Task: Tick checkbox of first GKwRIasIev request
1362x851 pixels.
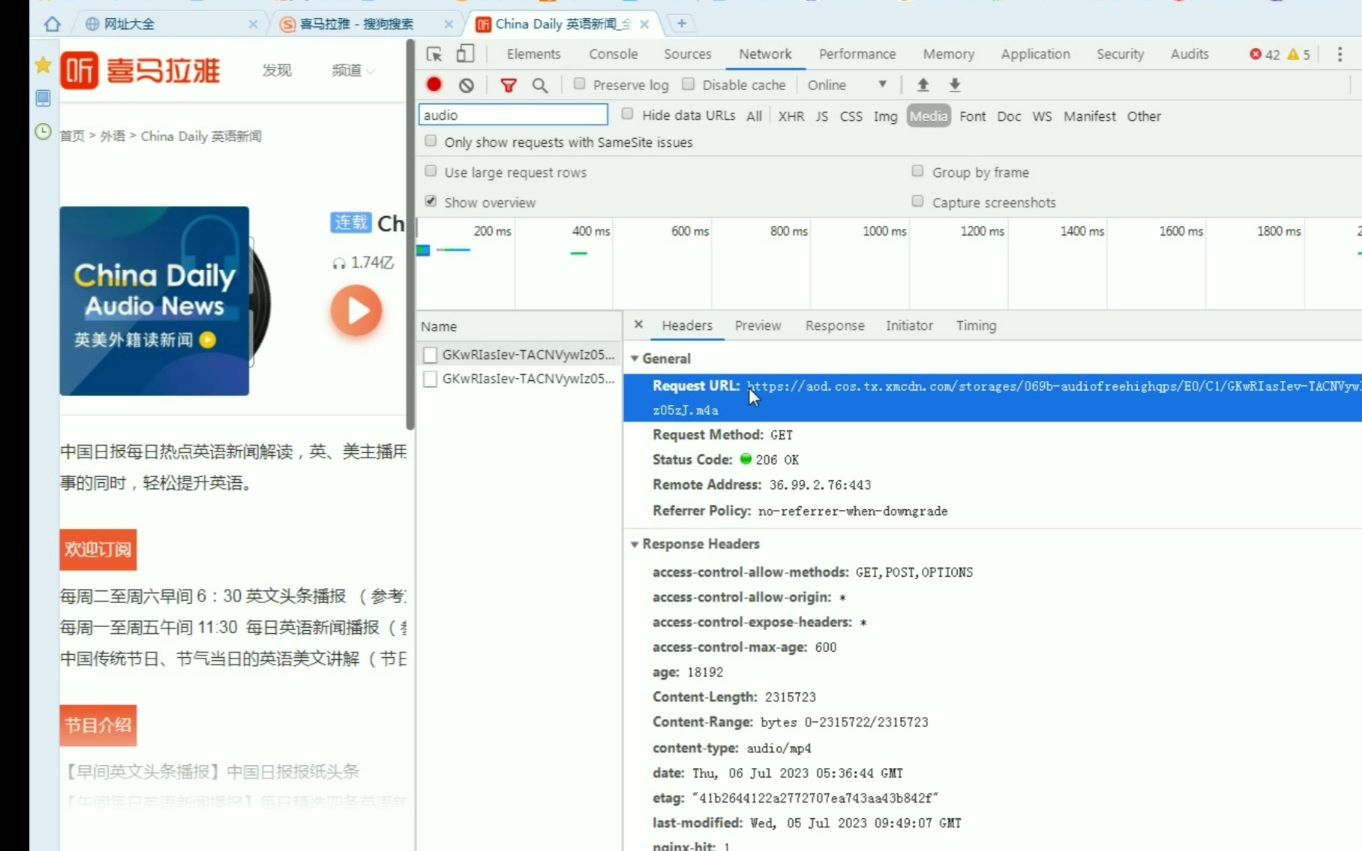Action: [x=430, y=354]
